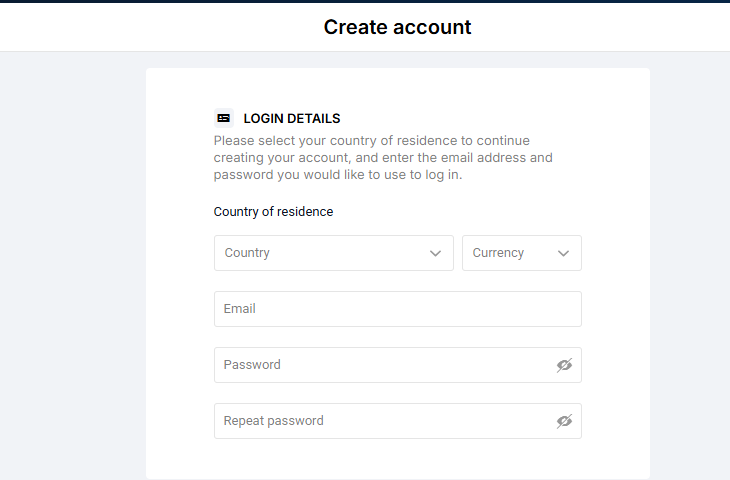This screenshot has width=730, height=480.
Task: Show password using Password field eye icon
Action: [564, 365]
